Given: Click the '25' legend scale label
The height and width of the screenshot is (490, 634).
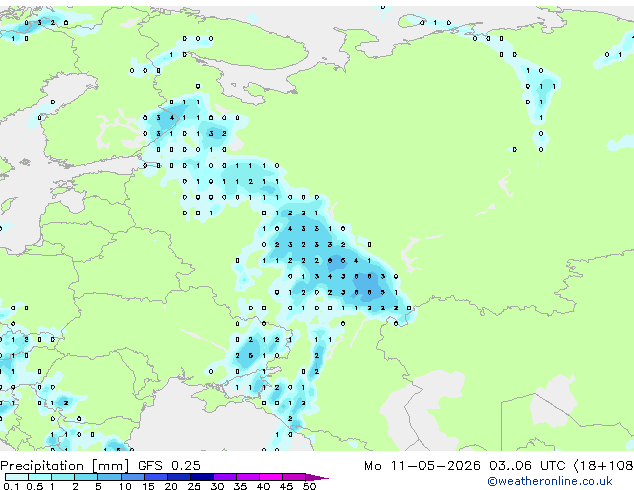Looking at the screenshot, I should [x=194, y=486].
